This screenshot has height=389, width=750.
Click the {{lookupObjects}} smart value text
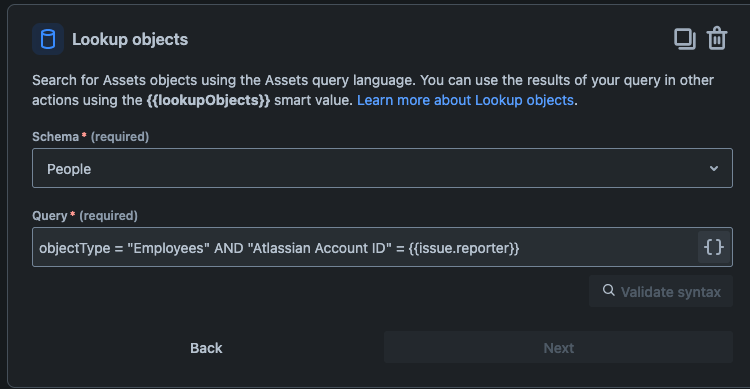coord(208,100)
